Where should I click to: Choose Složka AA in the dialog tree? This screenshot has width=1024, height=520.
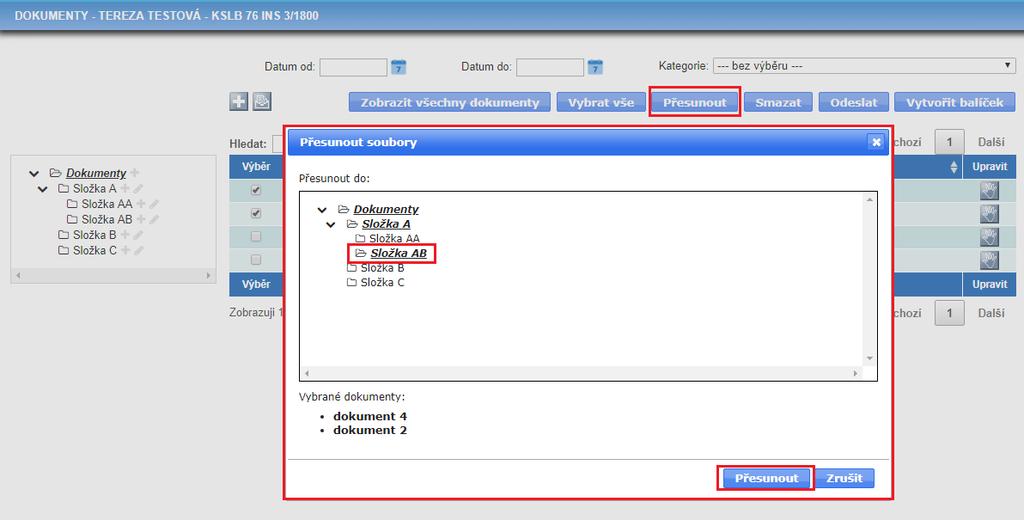(x=394, y=238)
